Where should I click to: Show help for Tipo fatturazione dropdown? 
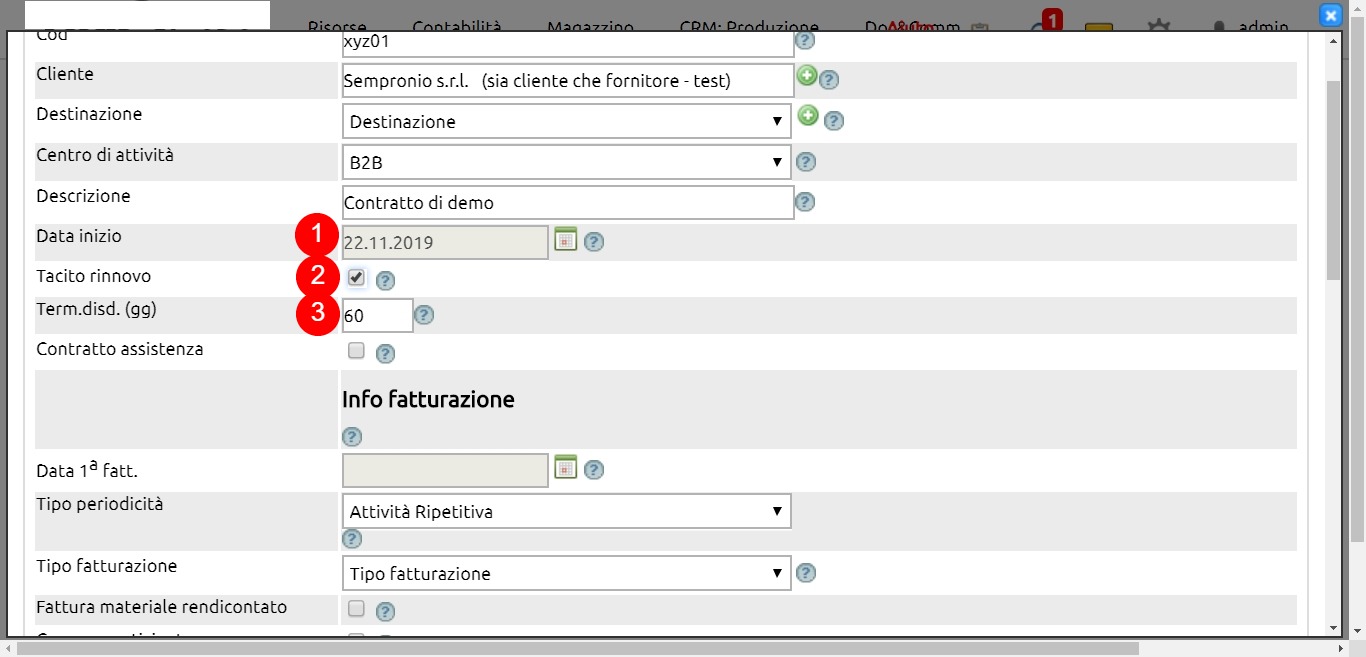tap(806, 573)
